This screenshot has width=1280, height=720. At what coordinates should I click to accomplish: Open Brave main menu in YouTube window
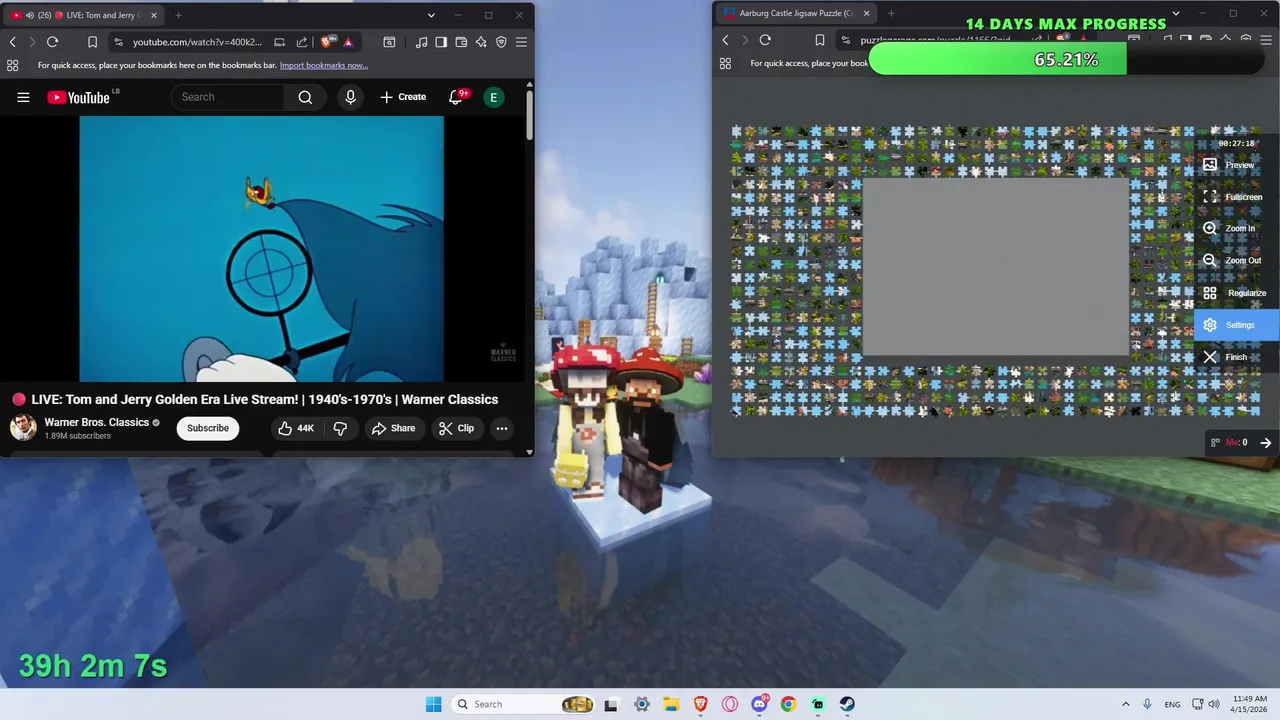[521, 42]
